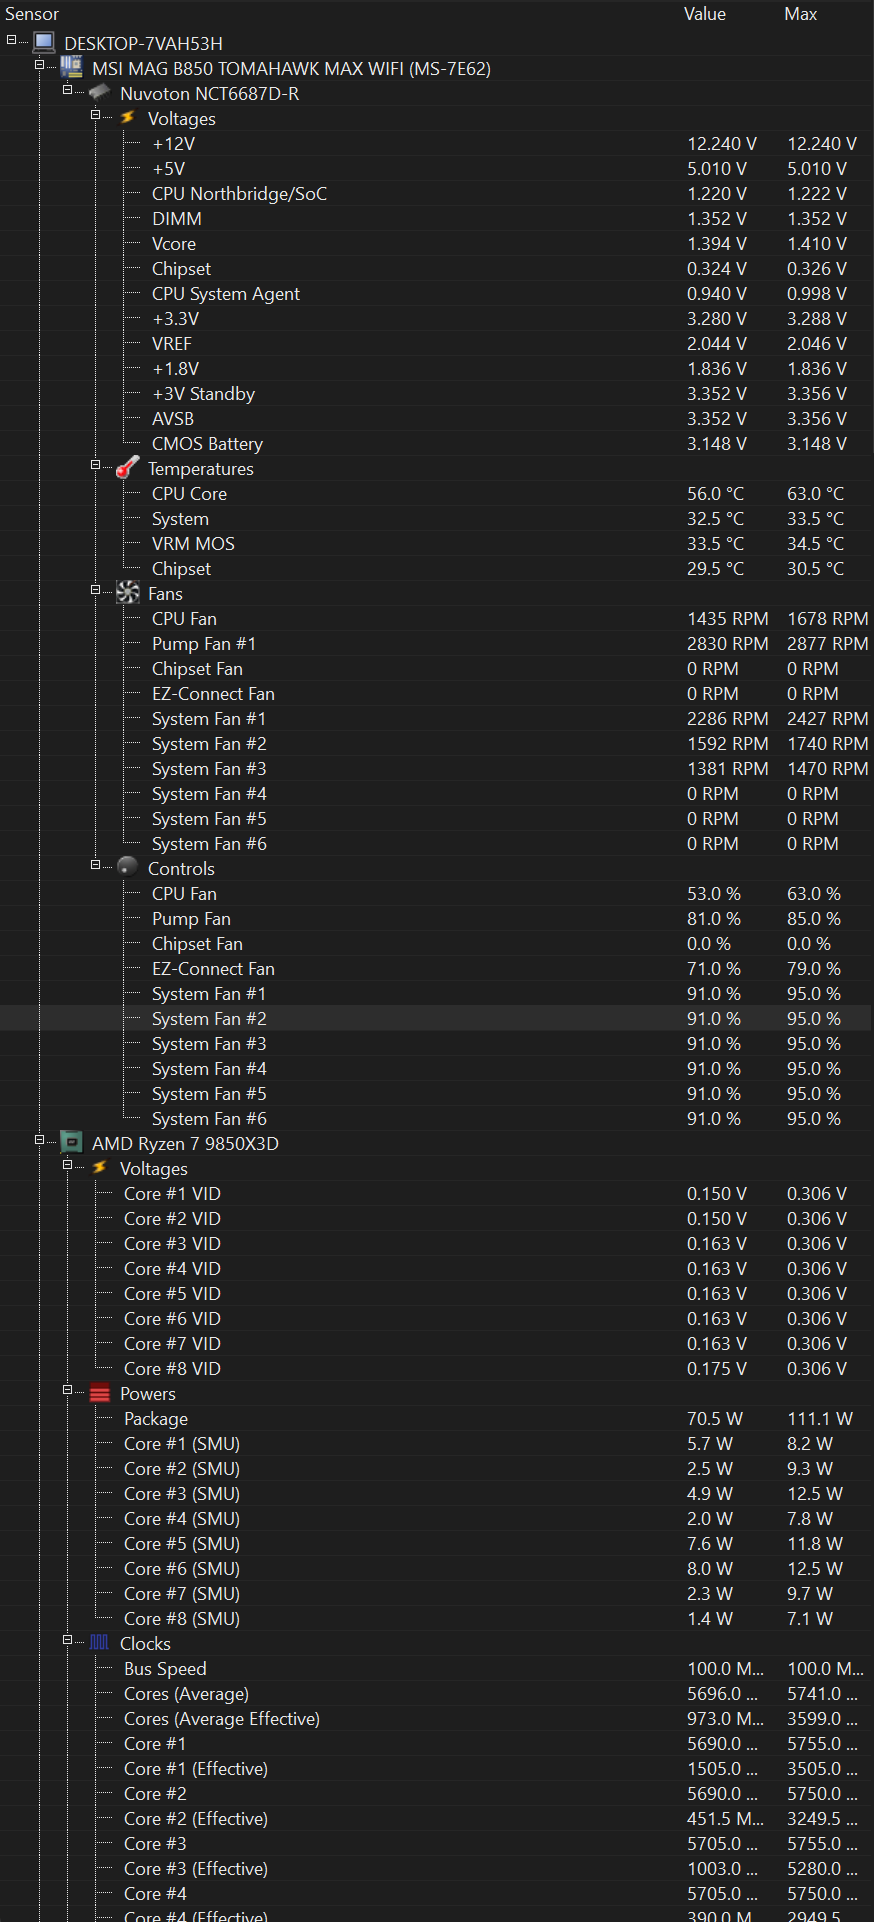
Task: Select the Core #8 VID row
Action: pyautogui.click(x=437, y=1369)
